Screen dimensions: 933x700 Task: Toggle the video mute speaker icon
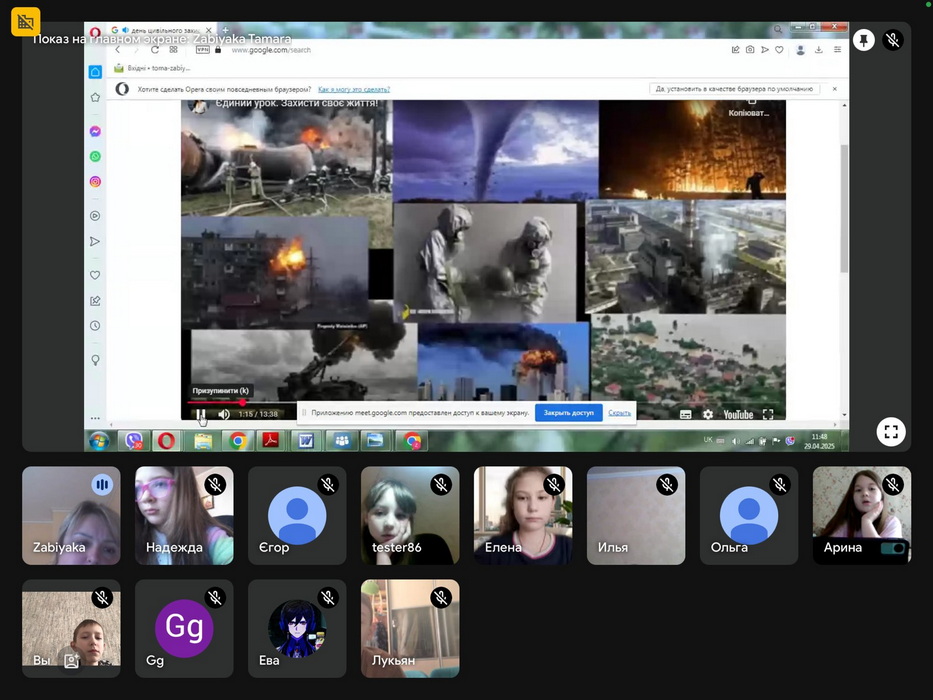point(223,414)
